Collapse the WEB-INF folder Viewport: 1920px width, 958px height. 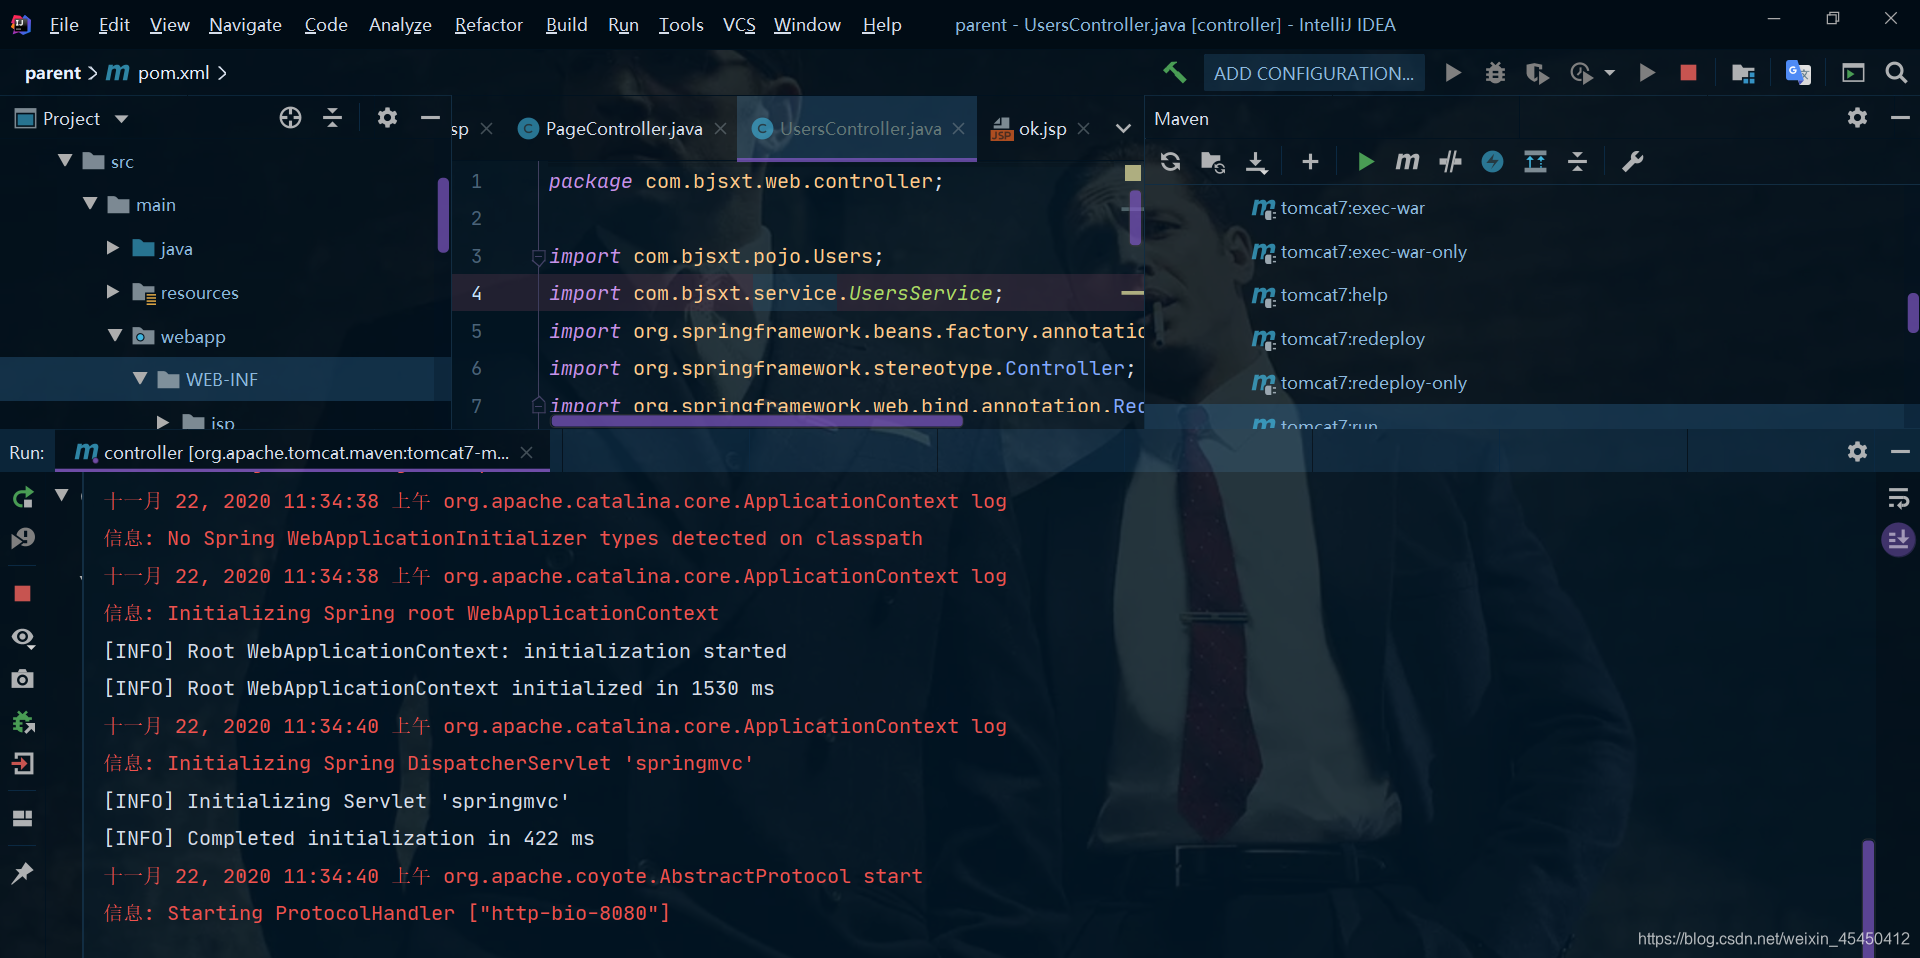pyautogui.click(x=140, y=379)
